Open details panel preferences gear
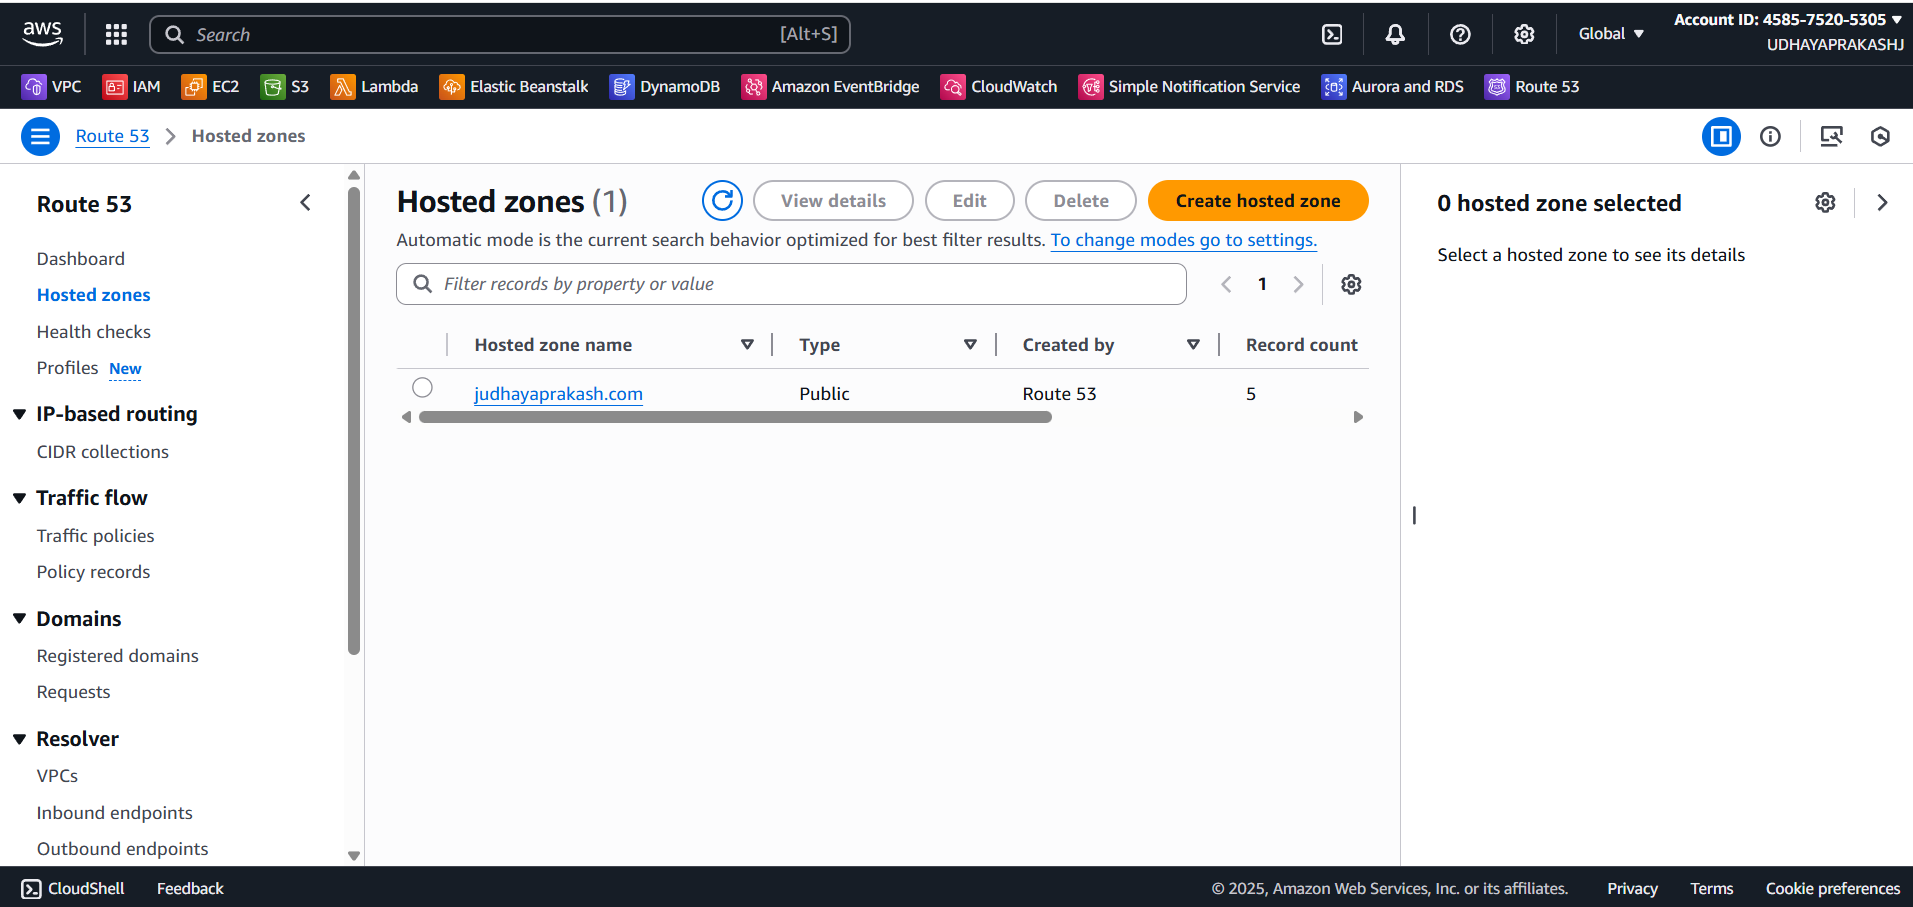Screen dimensions: 1913x907 point(1825,203)
